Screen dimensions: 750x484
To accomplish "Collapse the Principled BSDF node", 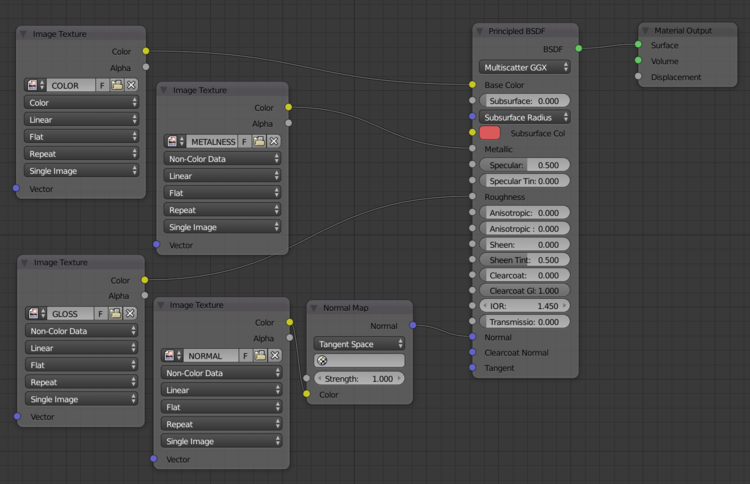I will pos(480,31).
